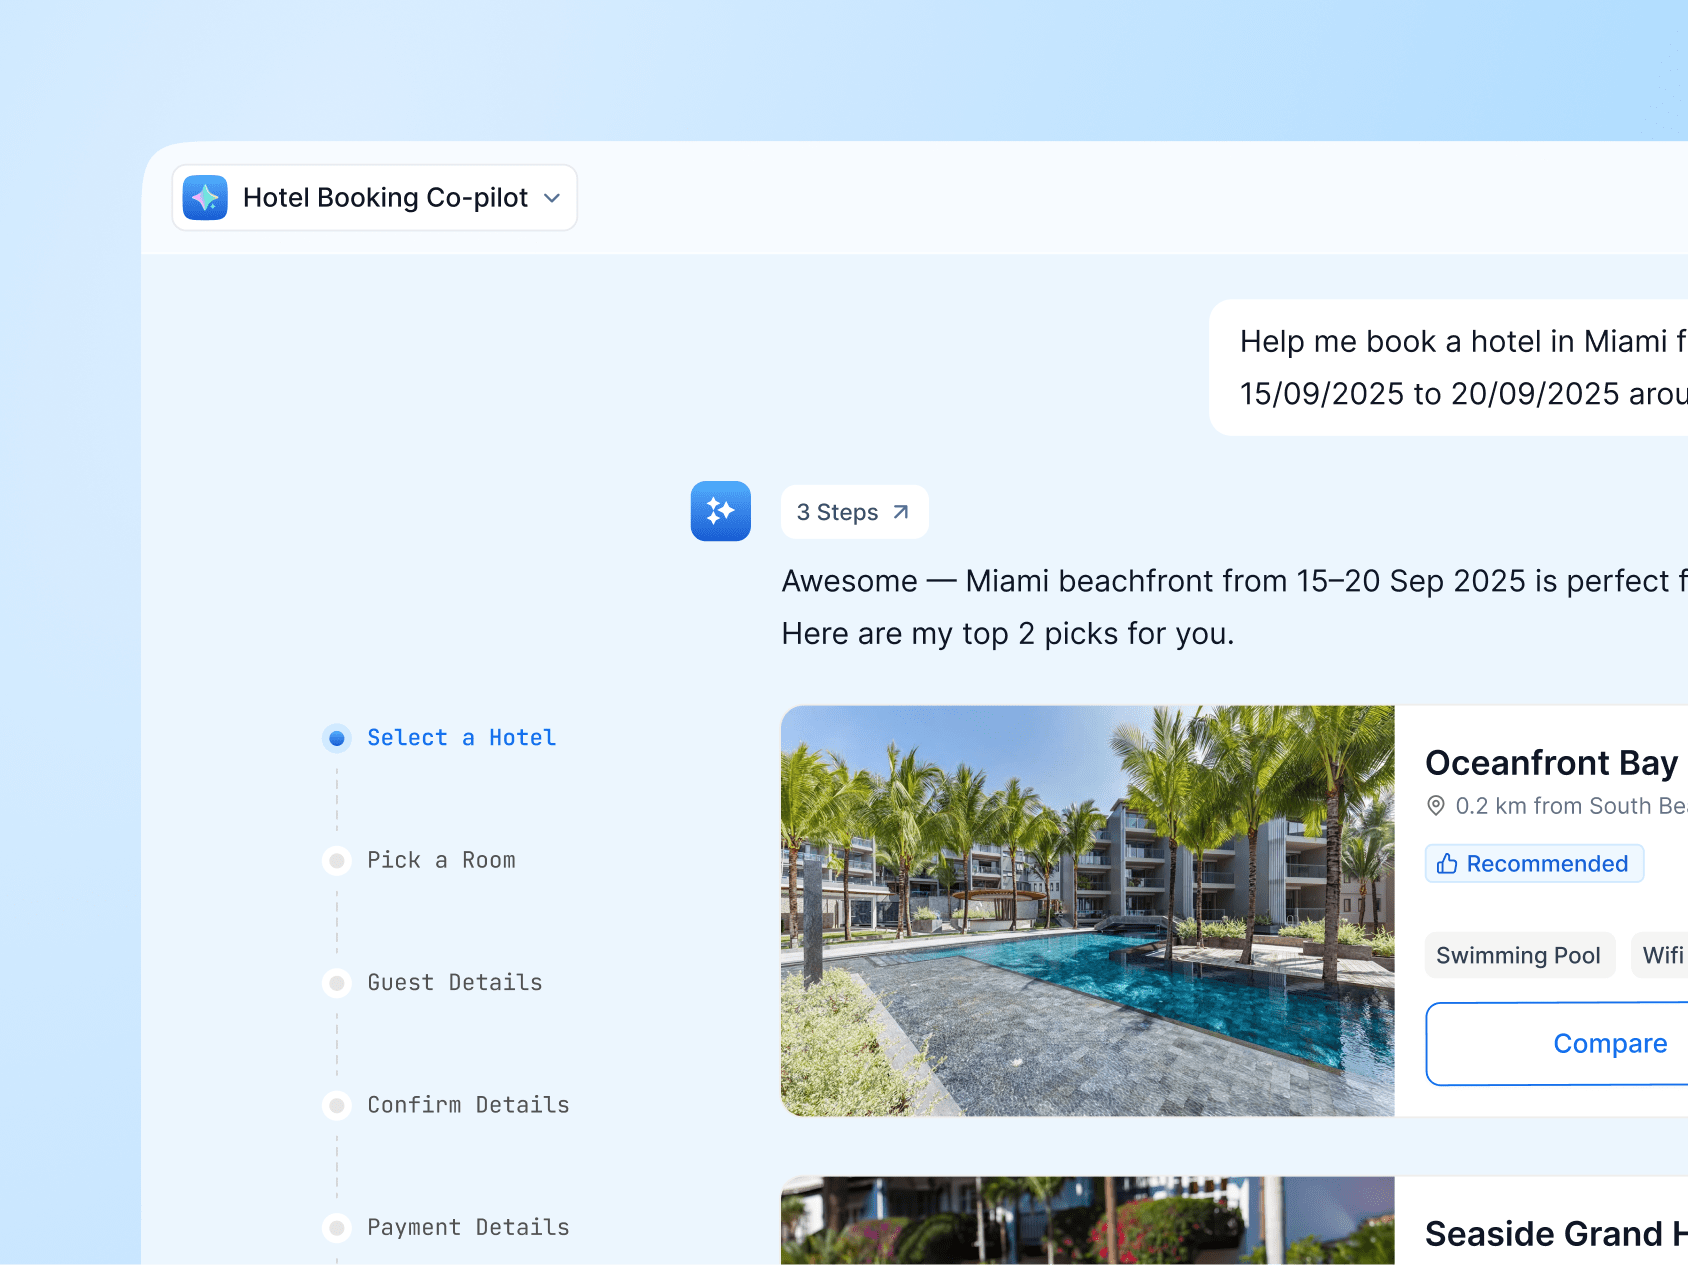Click the Compare button for Oceanfront Bay
Image resolution: width=1688 pixels, height=1265 pixels.
coord(1557,1044)
